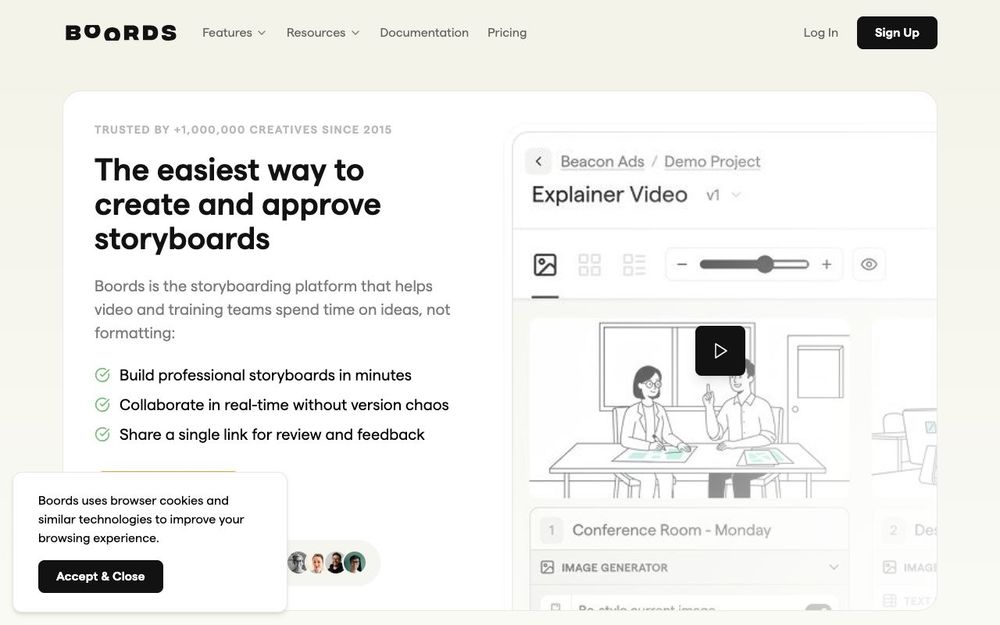Open the Pricing page
This screenshot has width=1000, height=625.
click(507, 33)
